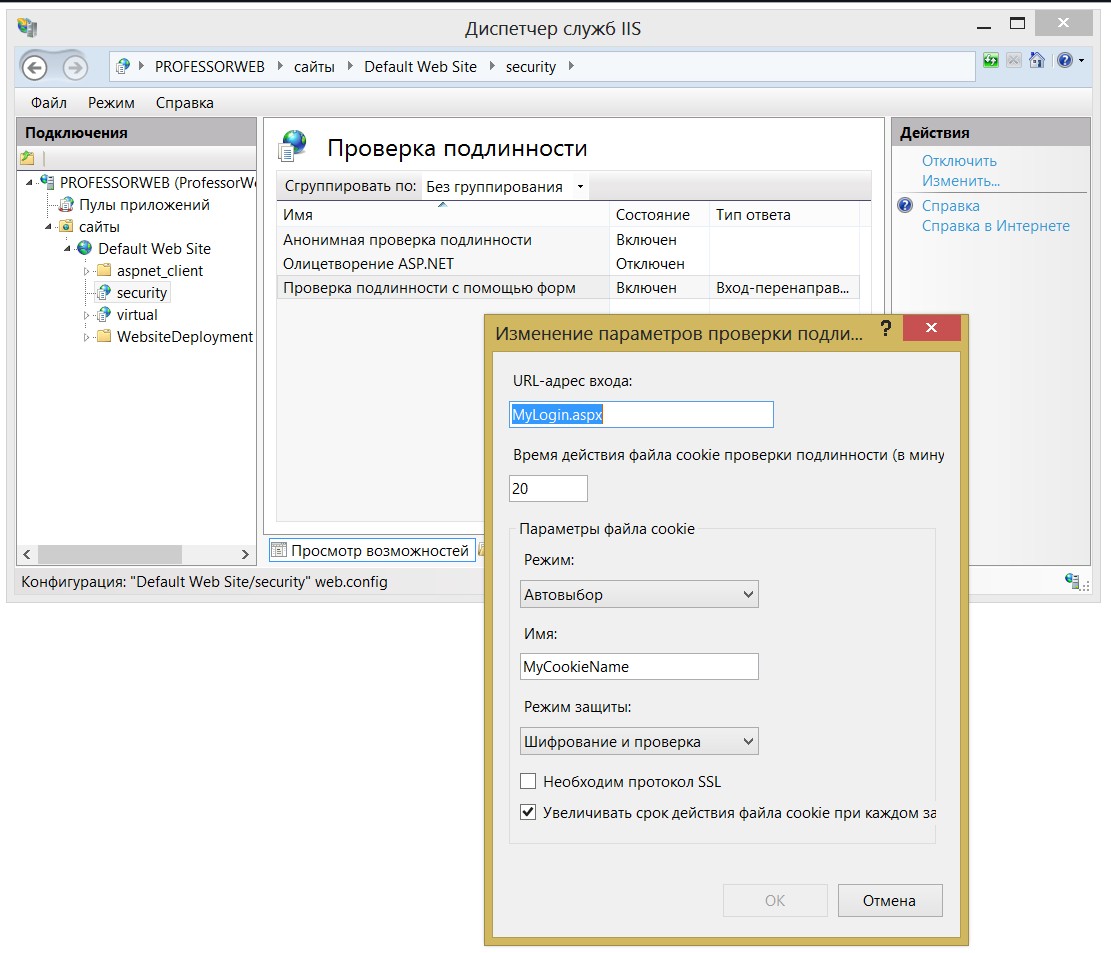Click the tree scrollbar left arrow
The image size is (1111, 953).
coord(27,554)
